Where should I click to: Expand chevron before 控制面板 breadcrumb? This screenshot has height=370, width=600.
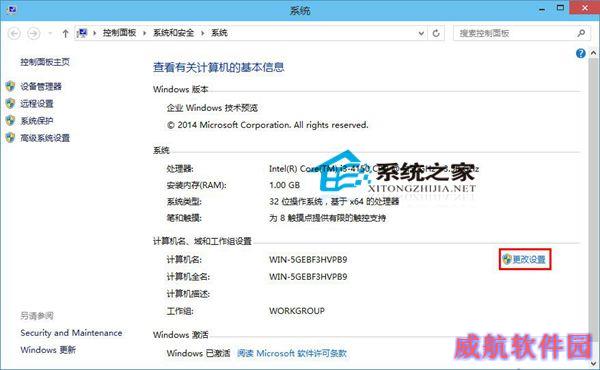95,33
